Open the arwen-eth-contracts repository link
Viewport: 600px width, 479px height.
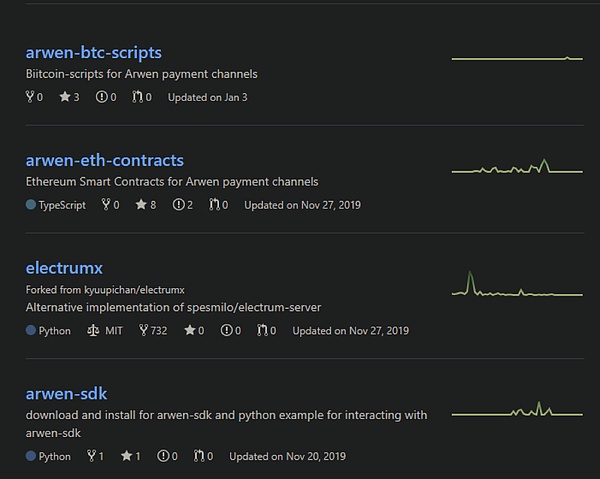point(104,160)
